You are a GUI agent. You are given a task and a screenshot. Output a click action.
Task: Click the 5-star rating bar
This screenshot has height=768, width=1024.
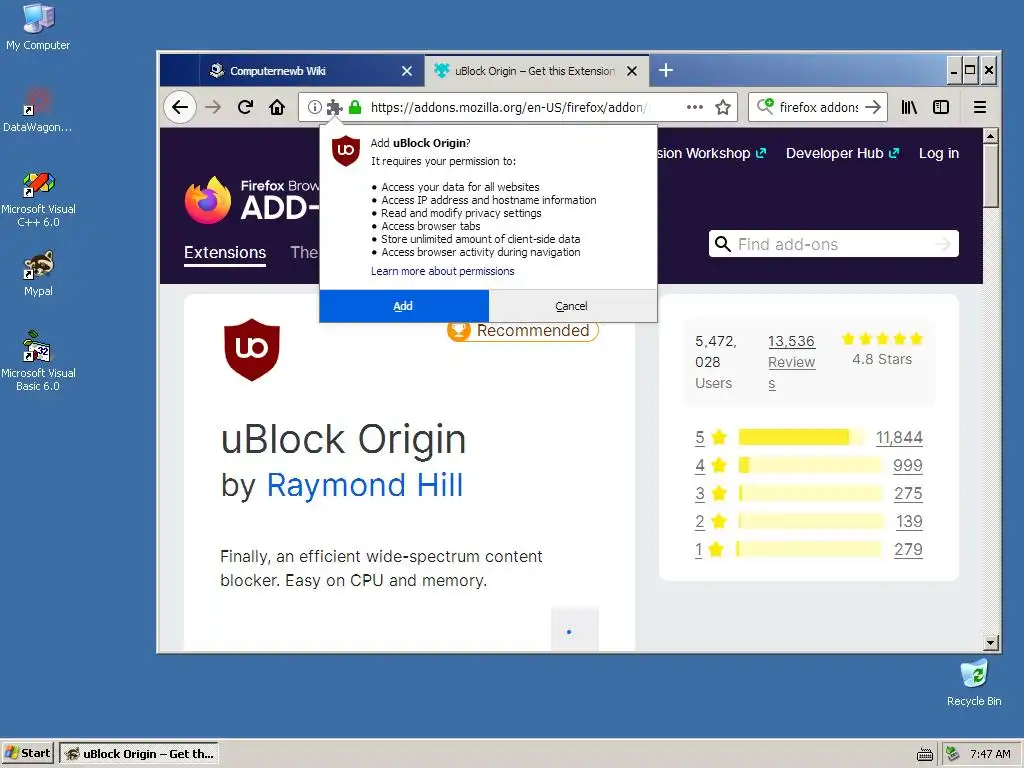coord(800,437)
